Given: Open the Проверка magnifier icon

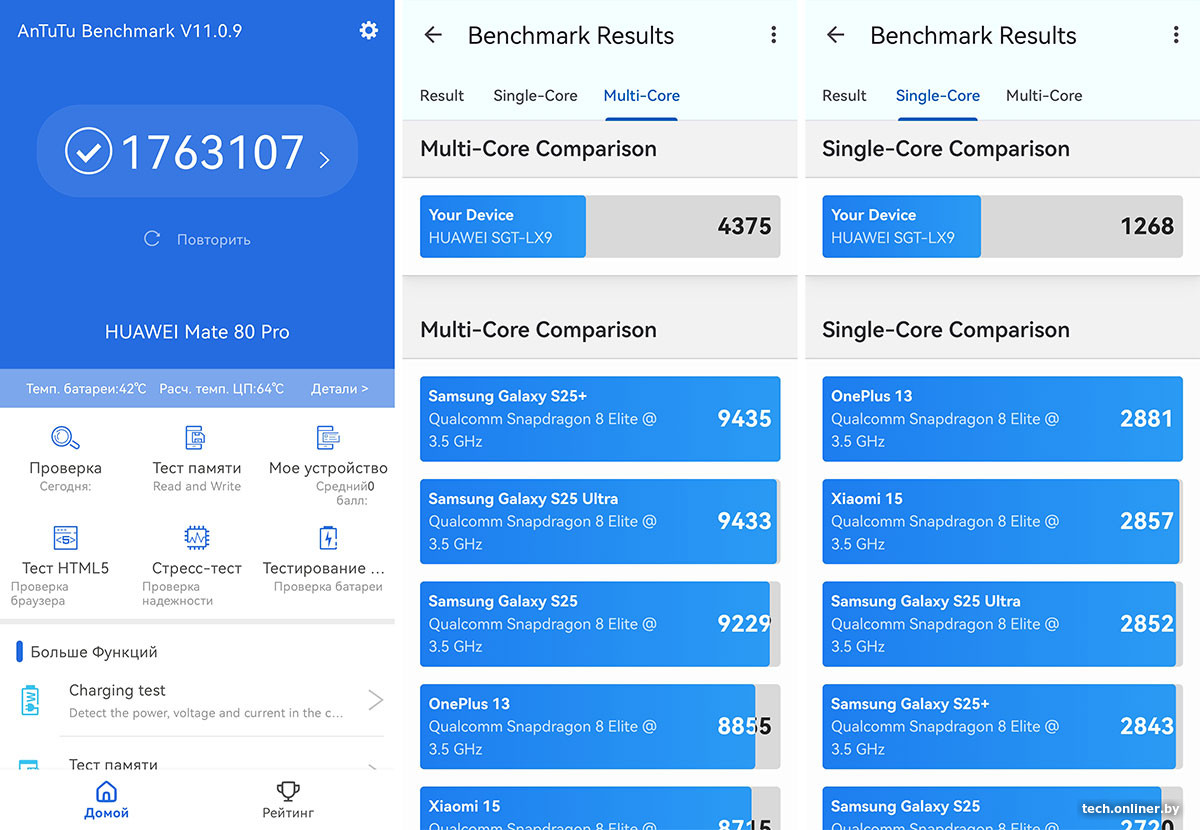Looking at the screenshot, I should point(65,438).
